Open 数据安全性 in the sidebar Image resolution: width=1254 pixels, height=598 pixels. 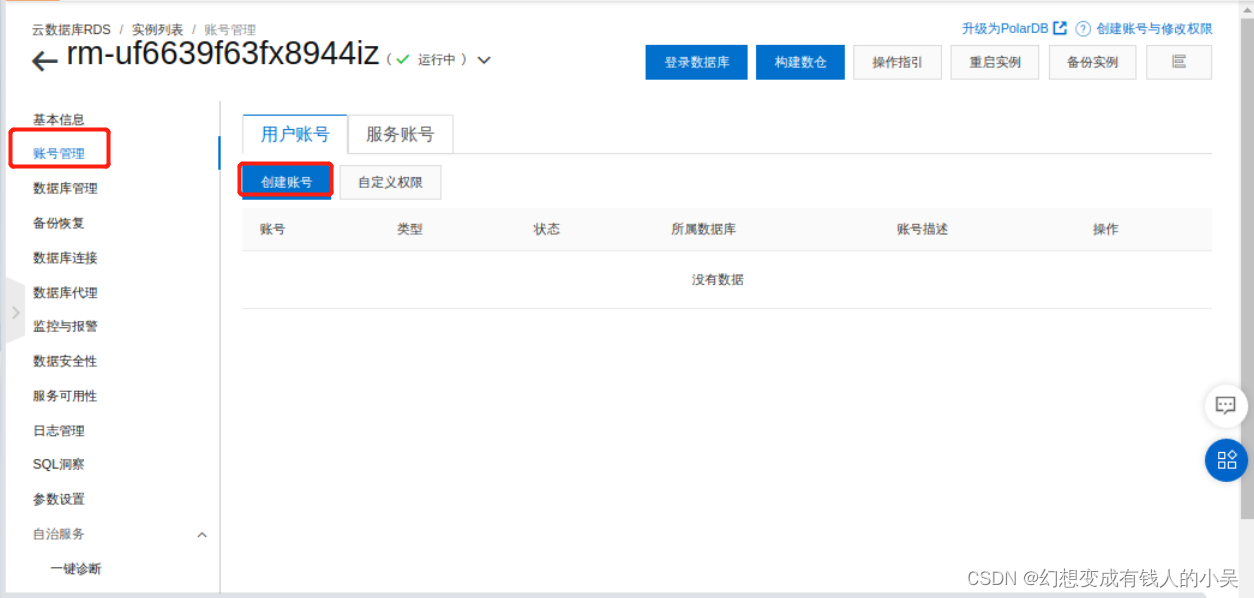(x=65, y=361)
